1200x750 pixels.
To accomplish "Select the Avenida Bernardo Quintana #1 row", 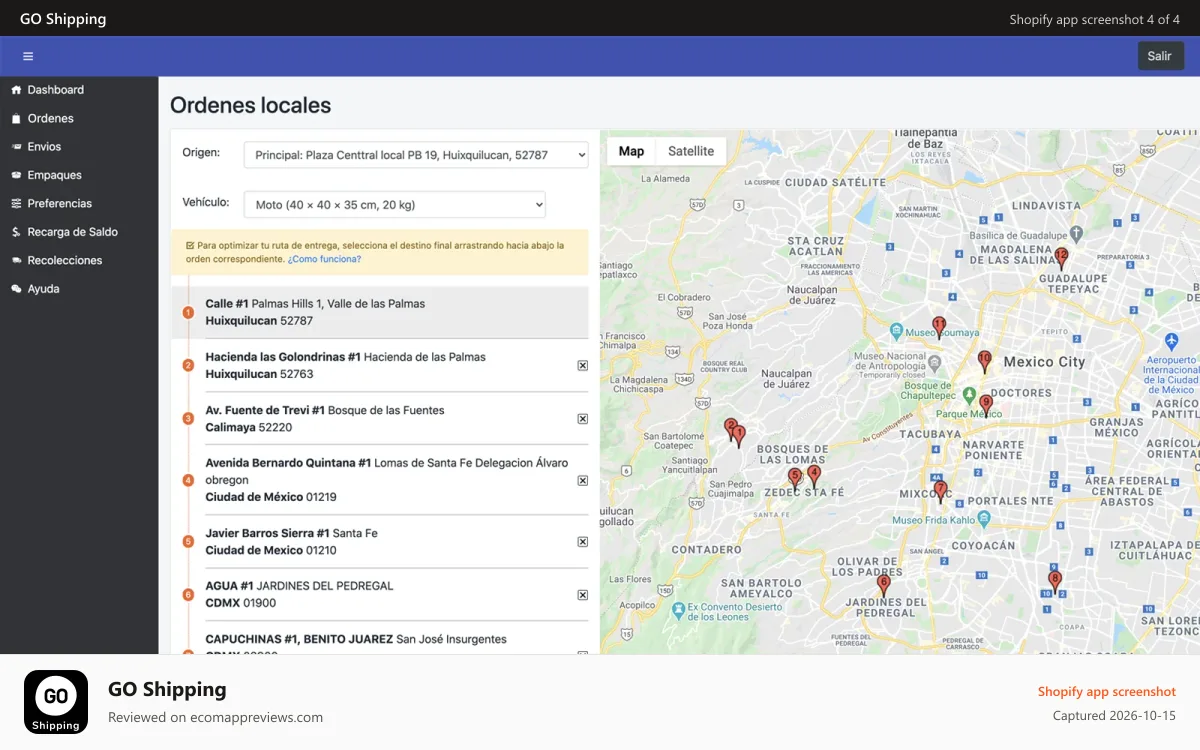I will pyautogui.click(x=380, y=480).
